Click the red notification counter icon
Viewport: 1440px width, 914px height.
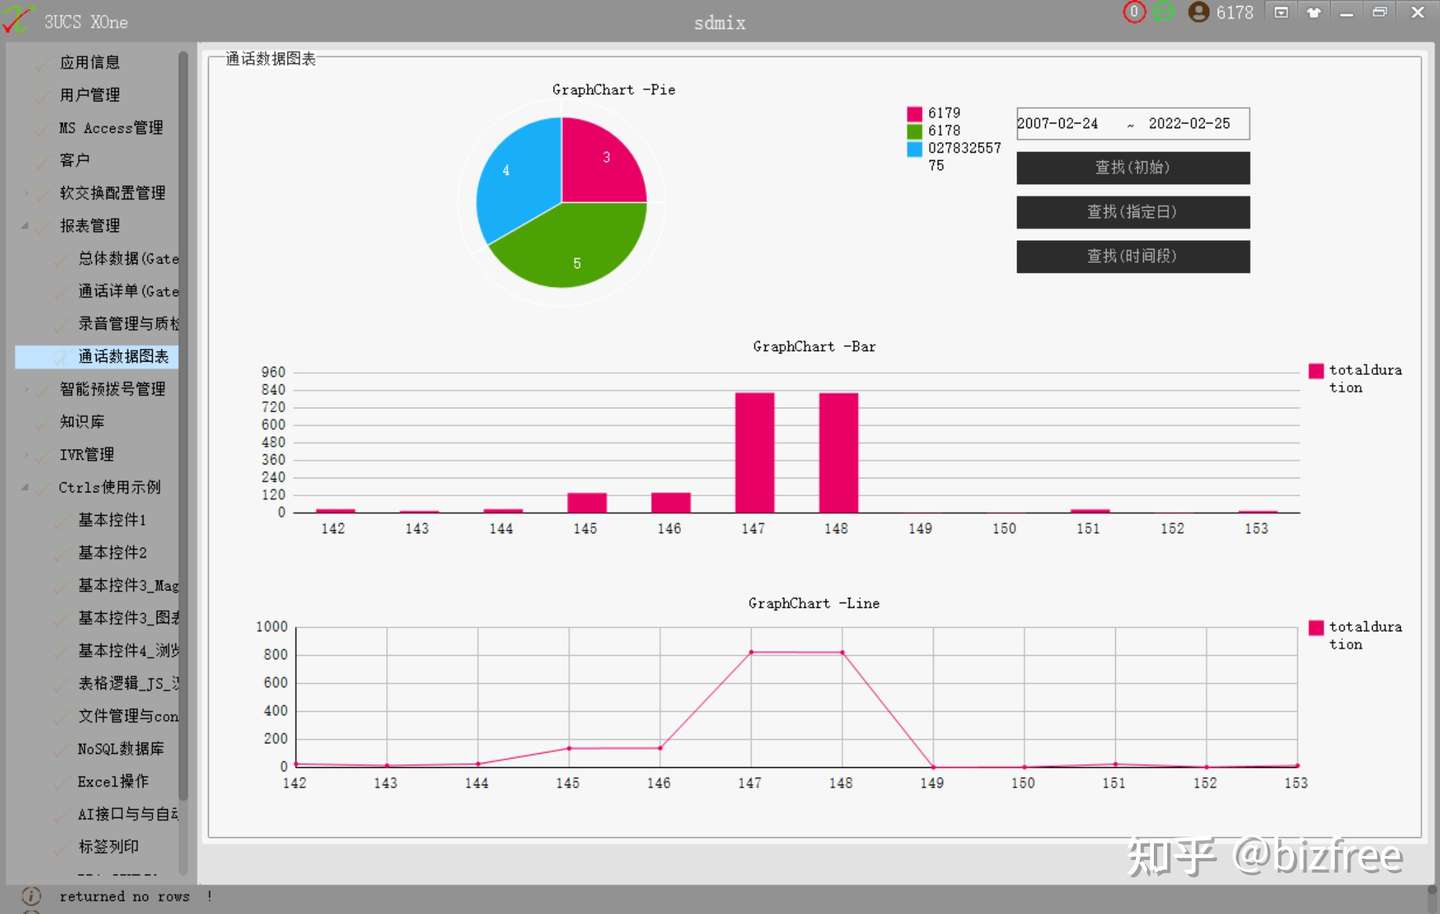1134,12
